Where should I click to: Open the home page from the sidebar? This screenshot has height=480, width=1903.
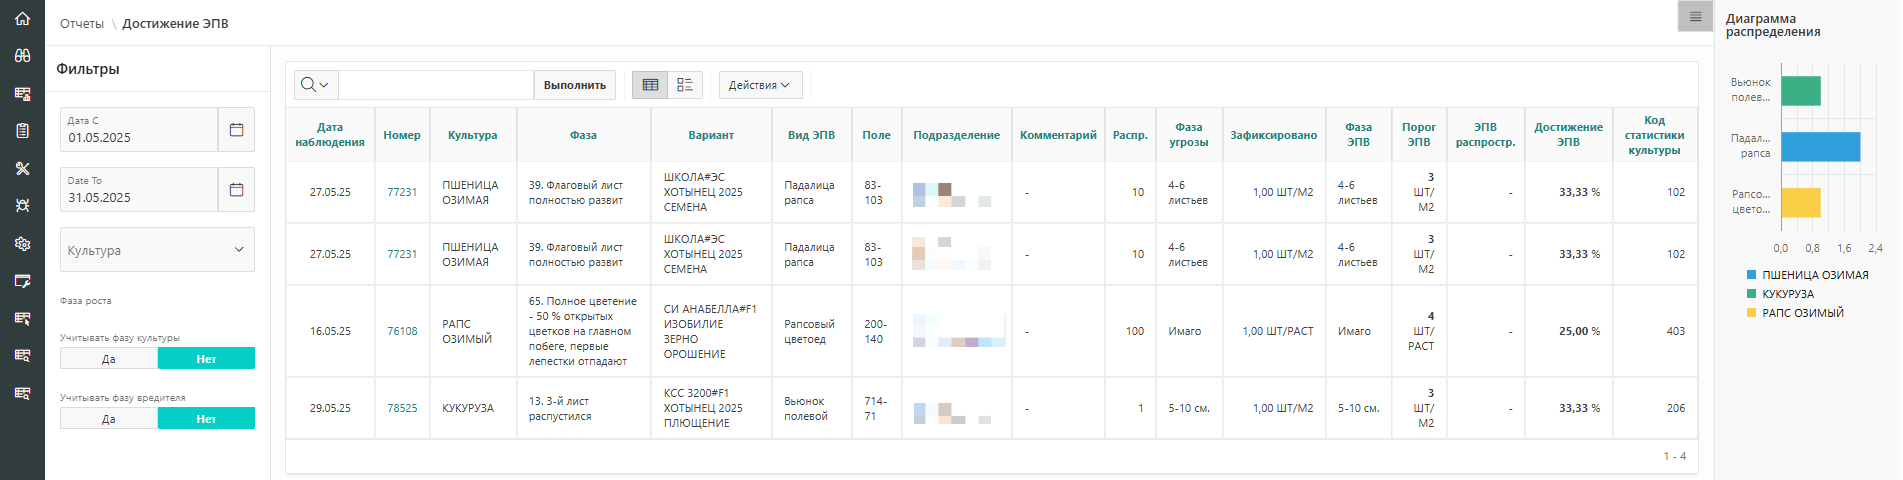point(22,19)
